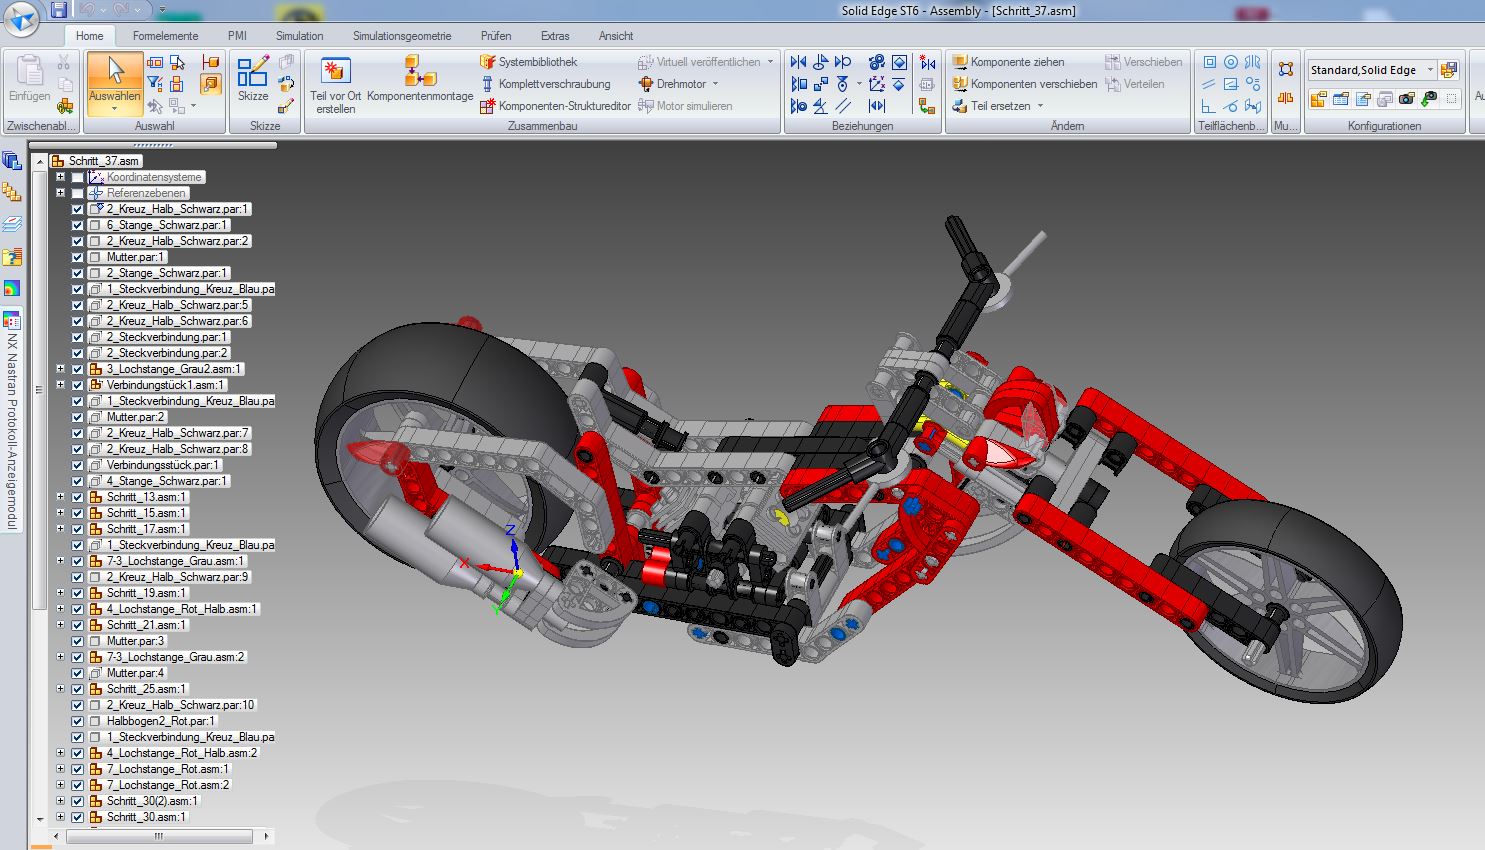Click Komponente ziehen tool

tap(1016, 62)
